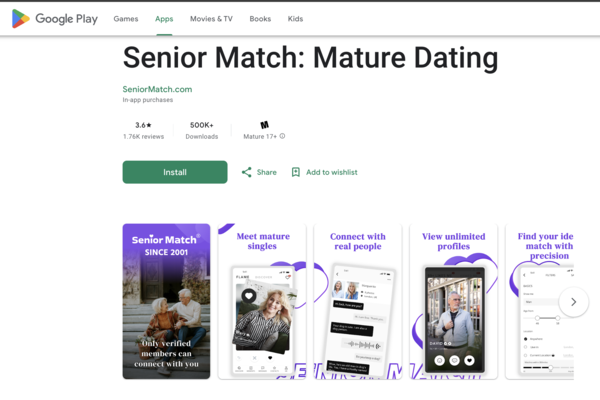Open the Find your ideal match screenshot

540,301
